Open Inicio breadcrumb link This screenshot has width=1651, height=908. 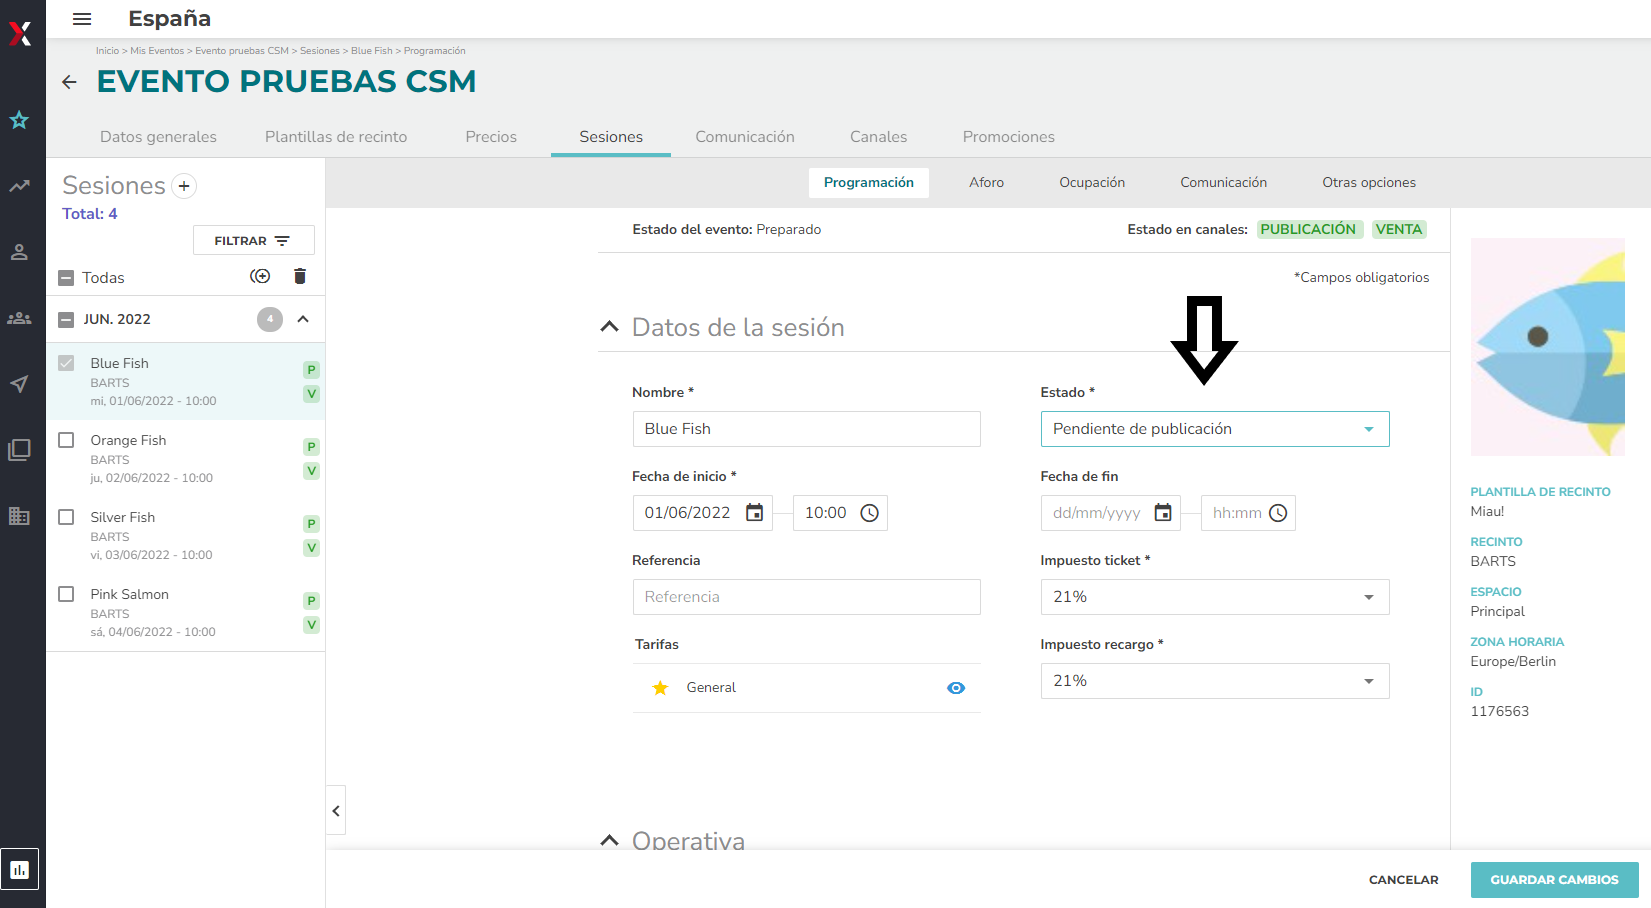point(107,51)
